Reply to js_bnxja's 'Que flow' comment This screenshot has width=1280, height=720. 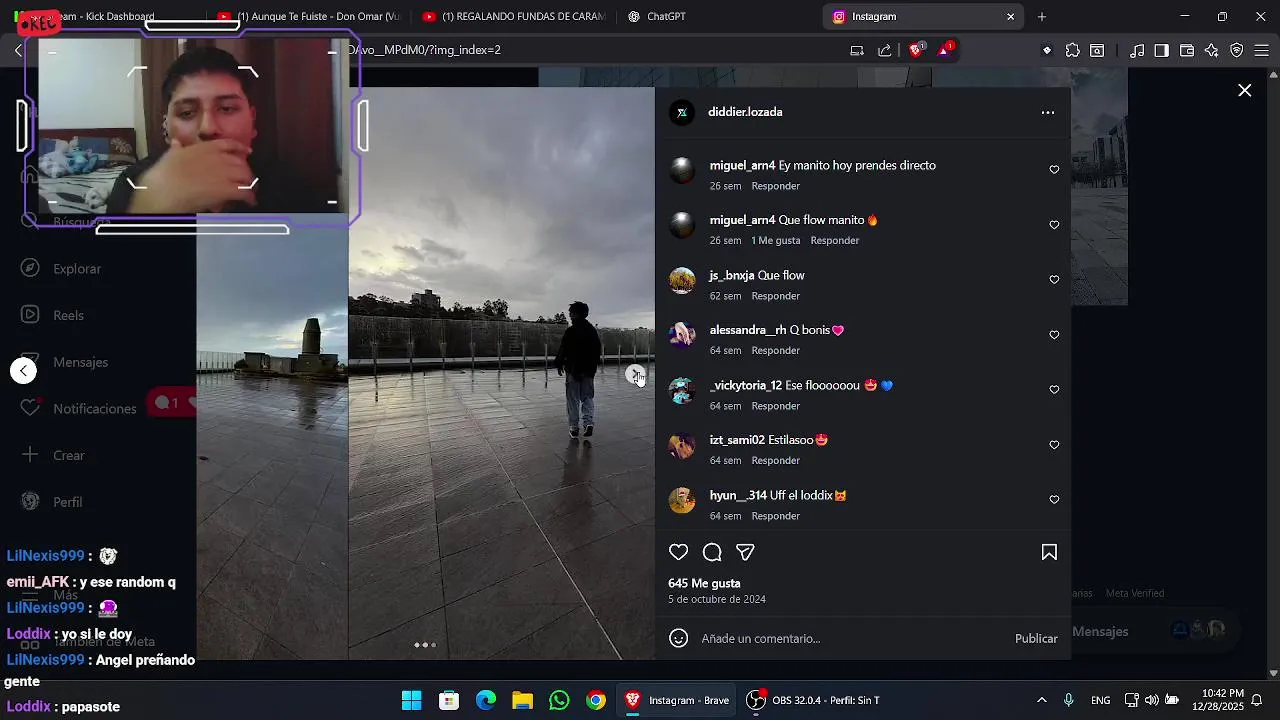coord(775,296)
